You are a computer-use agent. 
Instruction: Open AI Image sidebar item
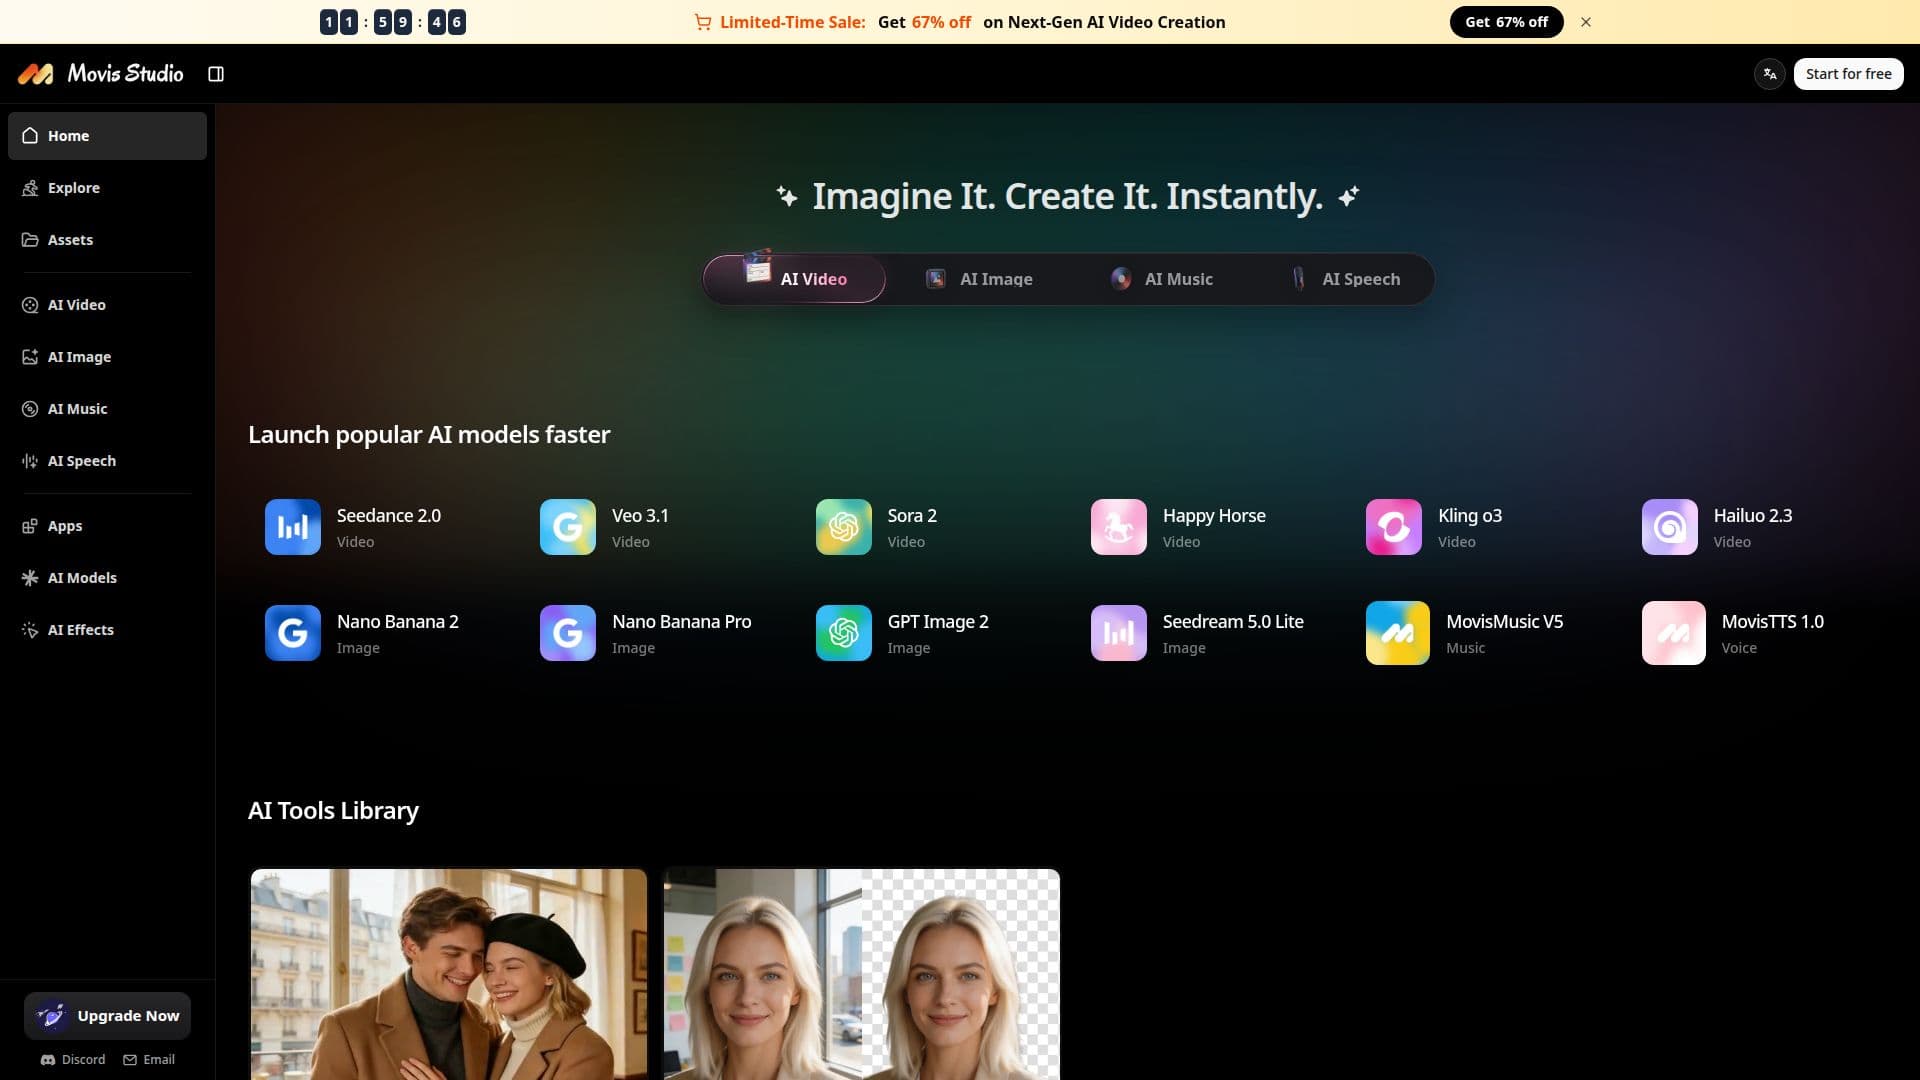107,357
